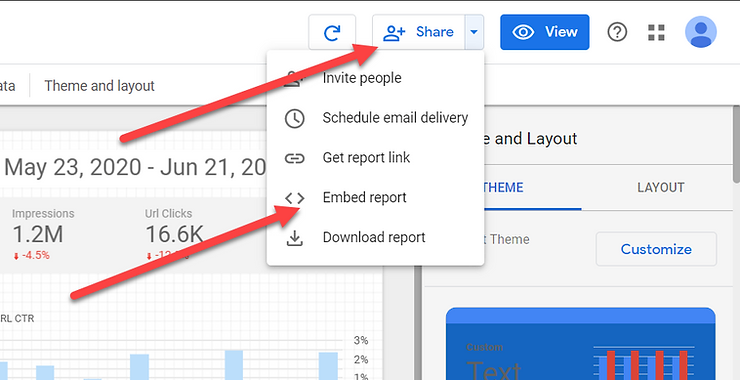Select Download report option
The width and height of the screenshot is (740, 380).
(375, 237)
